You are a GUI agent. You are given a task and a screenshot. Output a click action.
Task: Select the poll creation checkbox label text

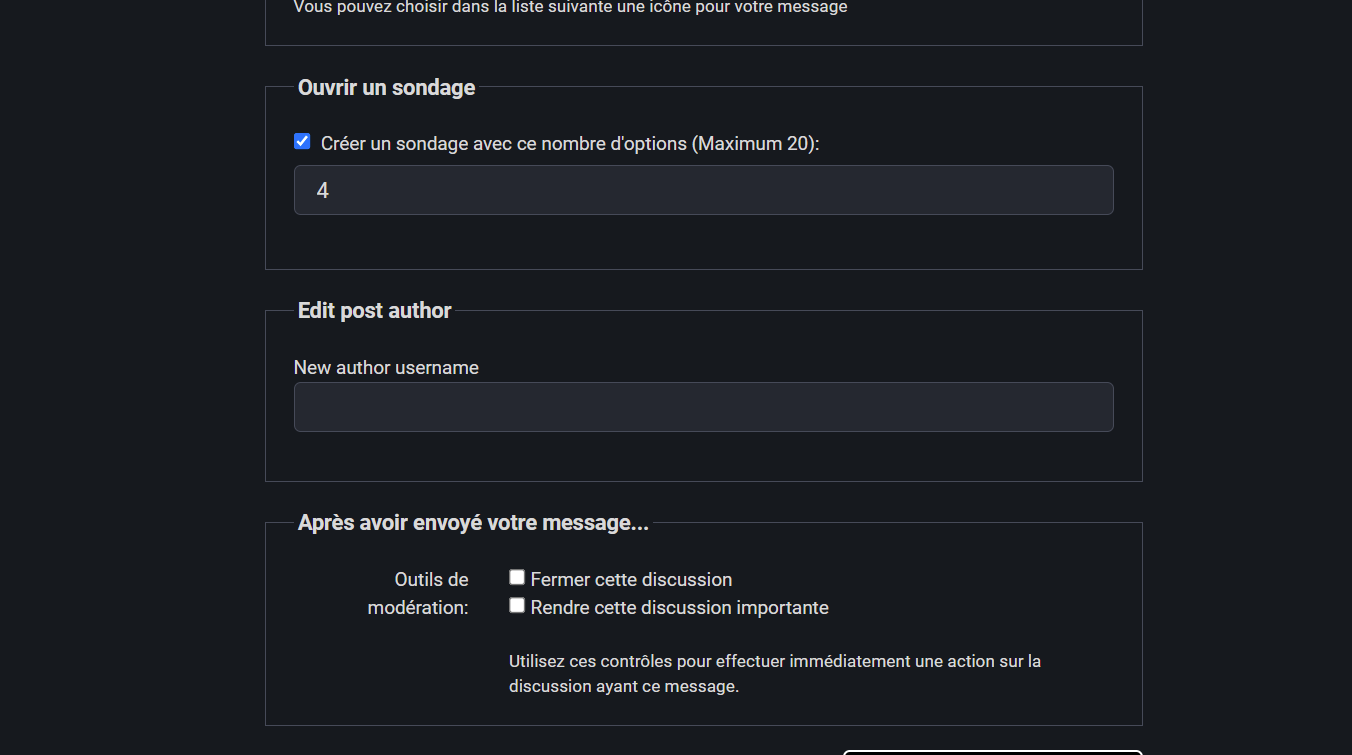tap(570, 143)
